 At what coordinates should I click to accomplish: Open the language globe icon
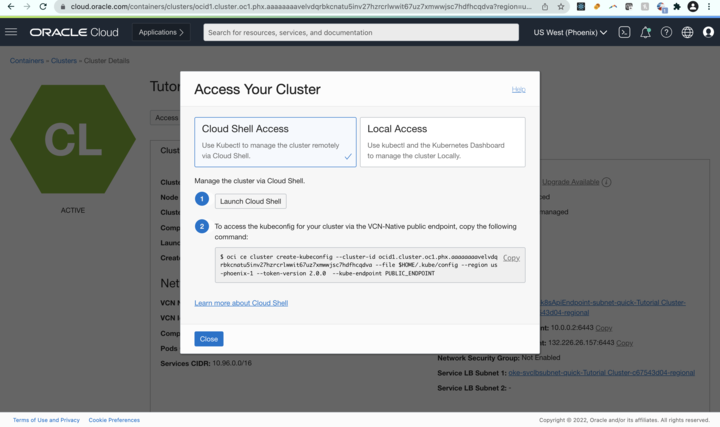coord(687,32)
